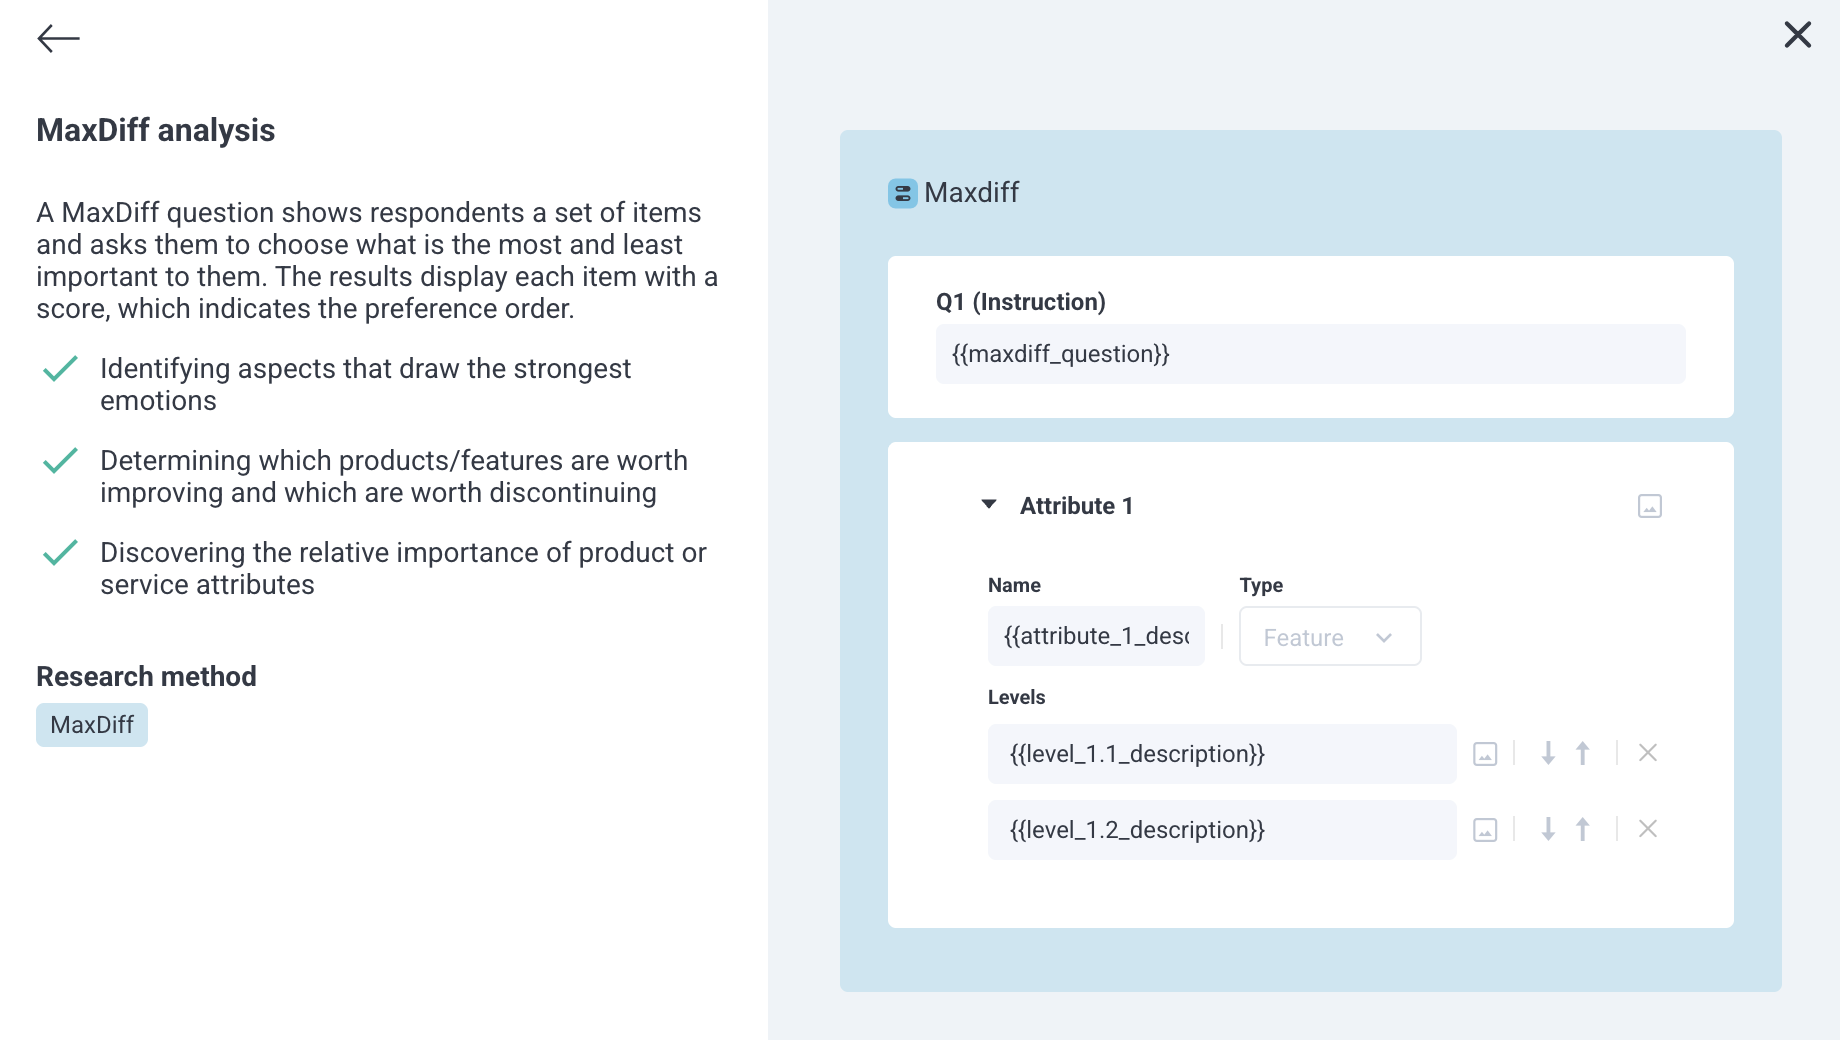This screenshot has height=1040, width=1840.
Task: Go back with the arrow button
Action: (x=59, y=37)
